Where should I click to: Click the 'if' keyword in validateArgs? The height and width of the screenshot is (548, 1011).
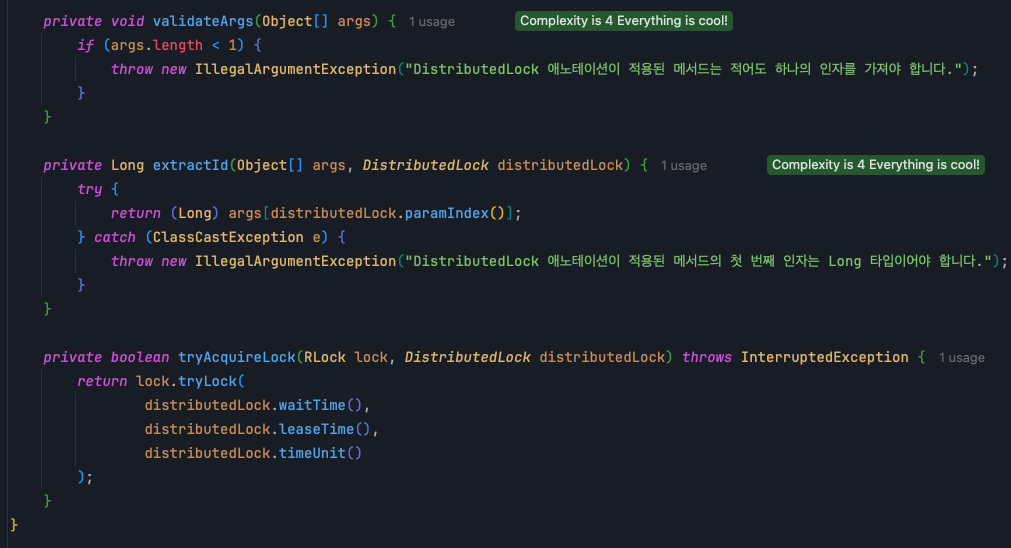[86, 45]
